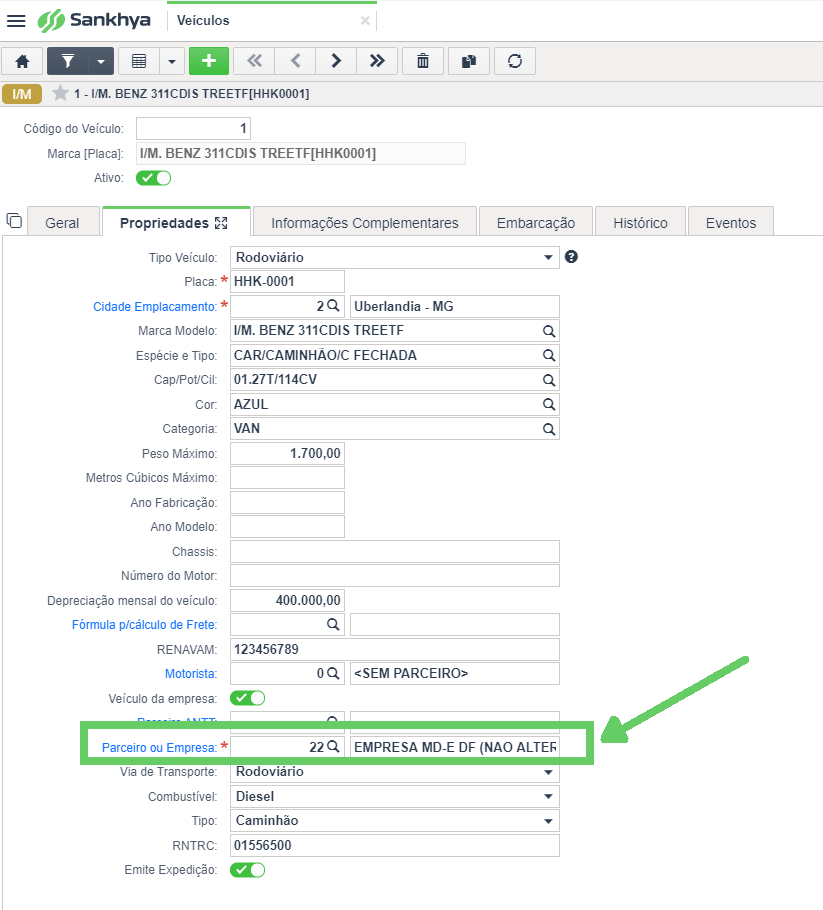The height and width of the screenshot is (910, 823).
Task: Close the Veículos tab
Action: tap(365, 21)
